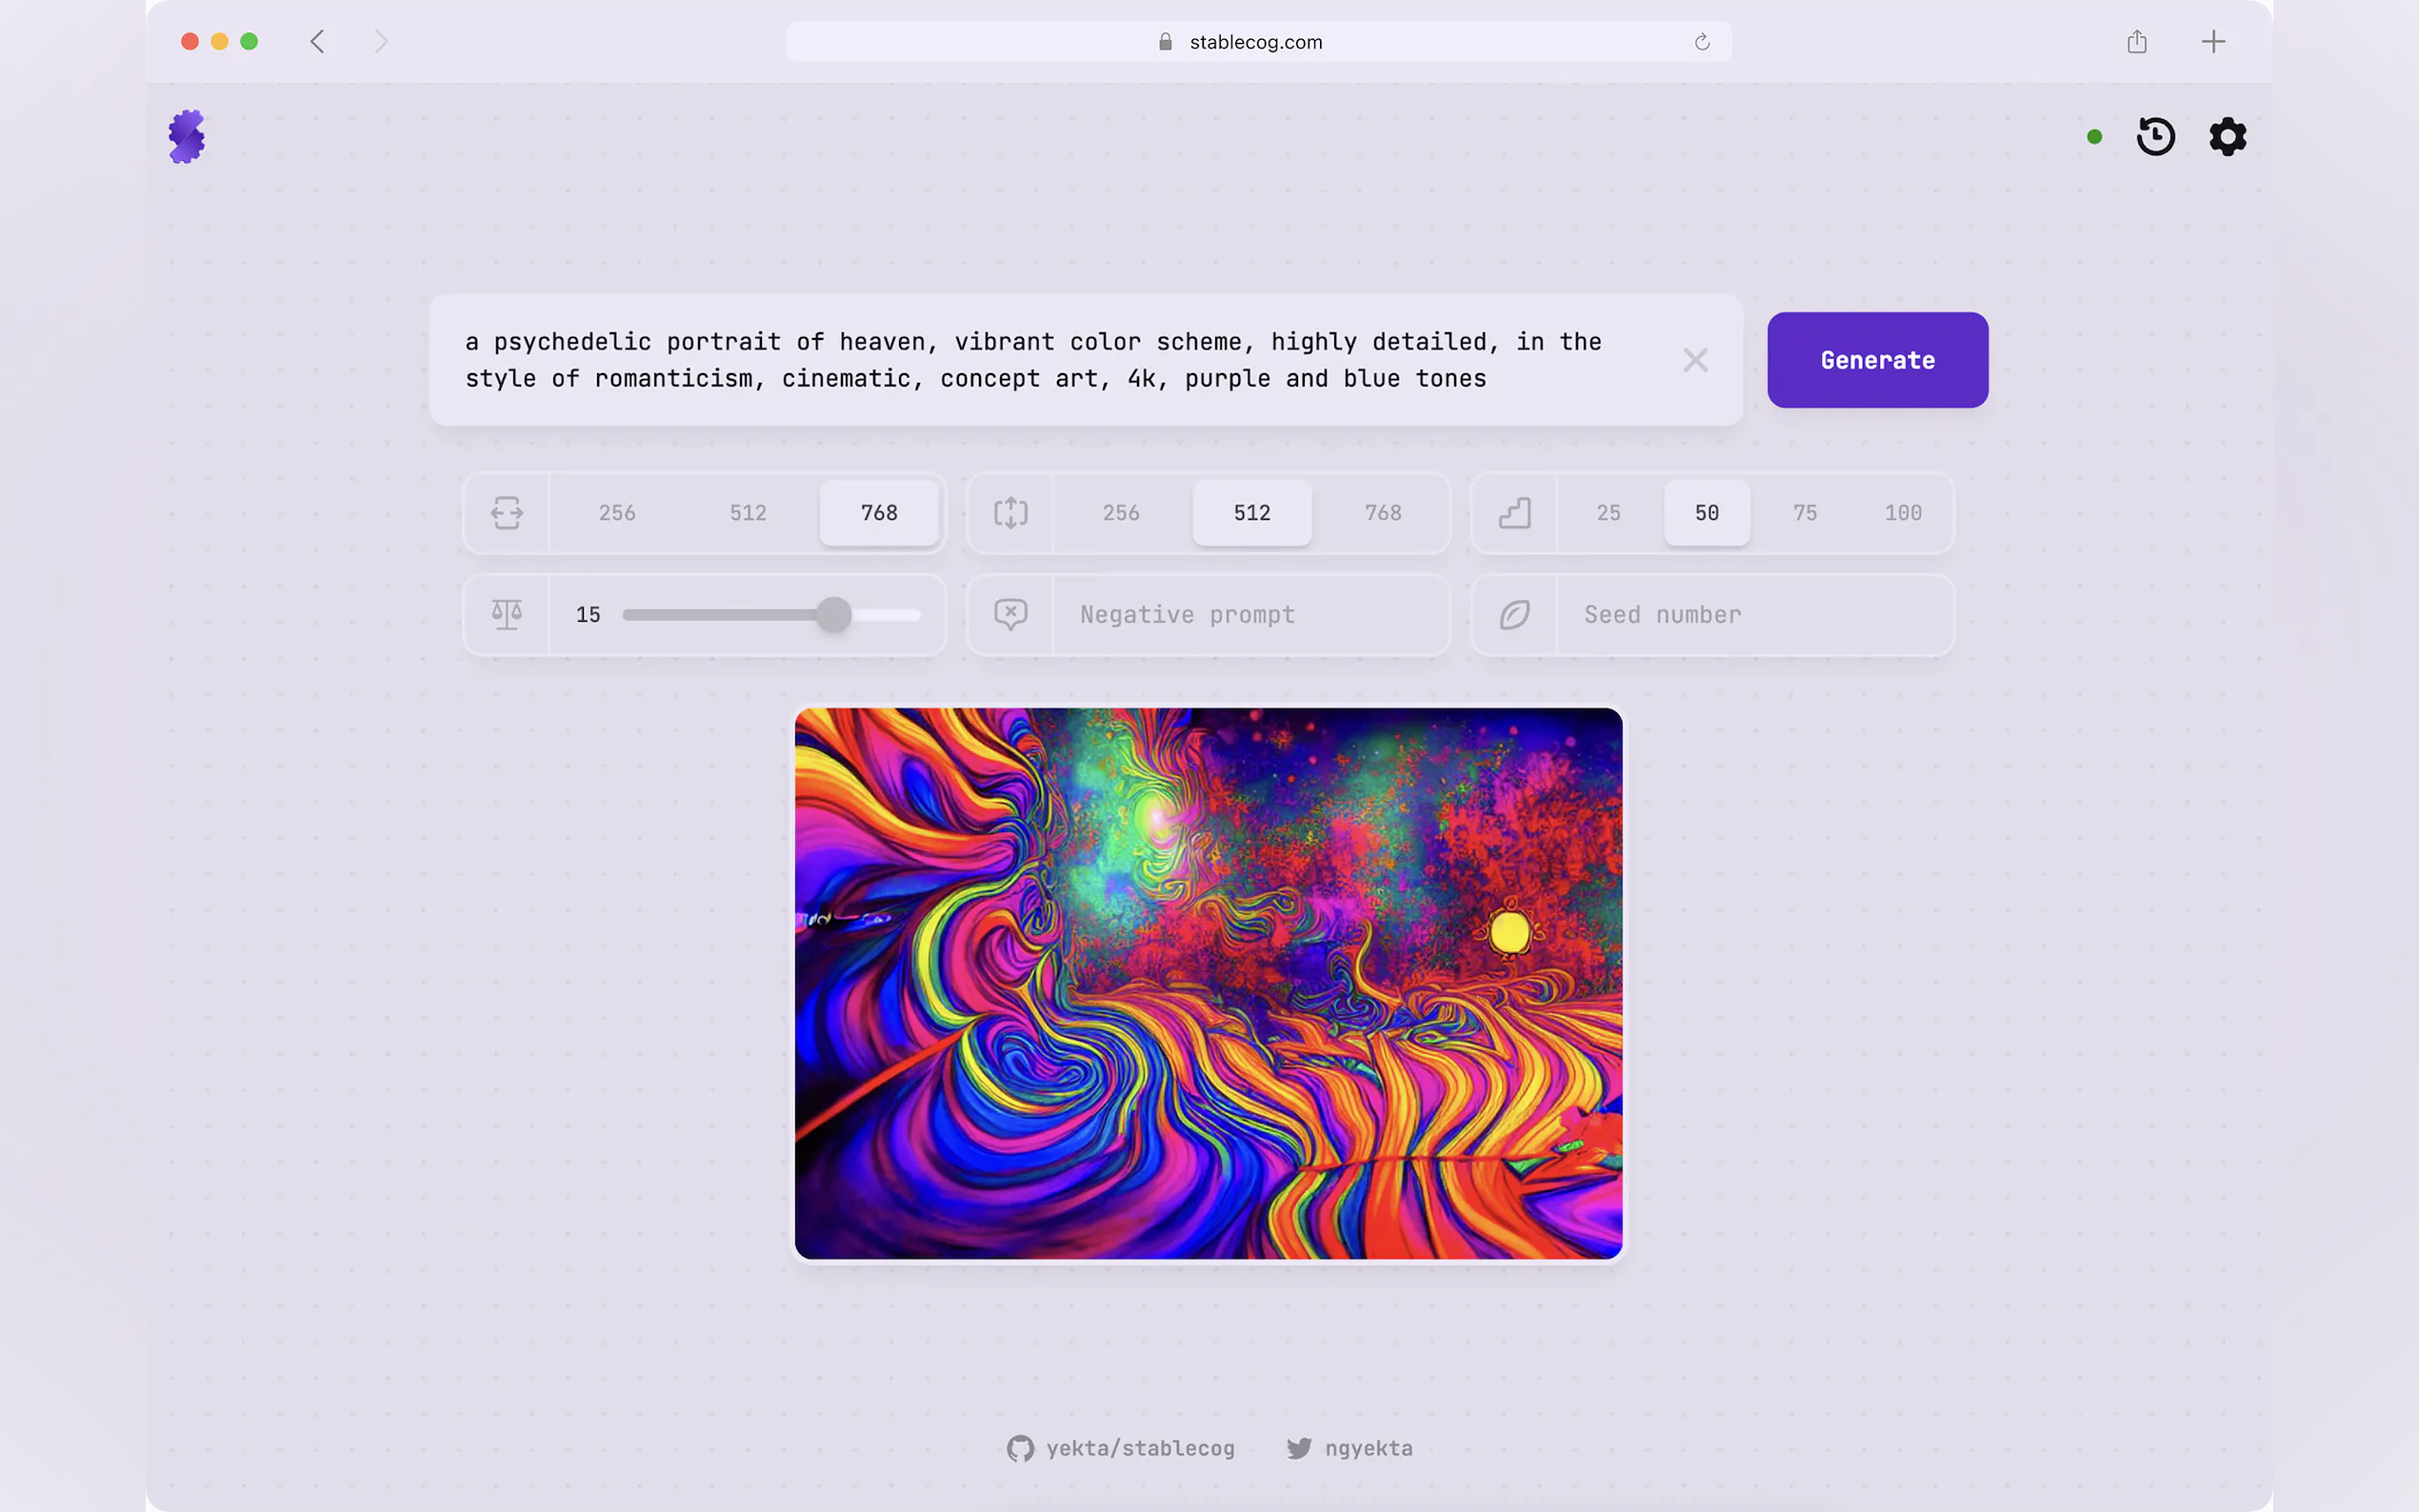This screenshot has height=1512, width=2419.
Task: Set height to 256
Action: click(1121, 513)
